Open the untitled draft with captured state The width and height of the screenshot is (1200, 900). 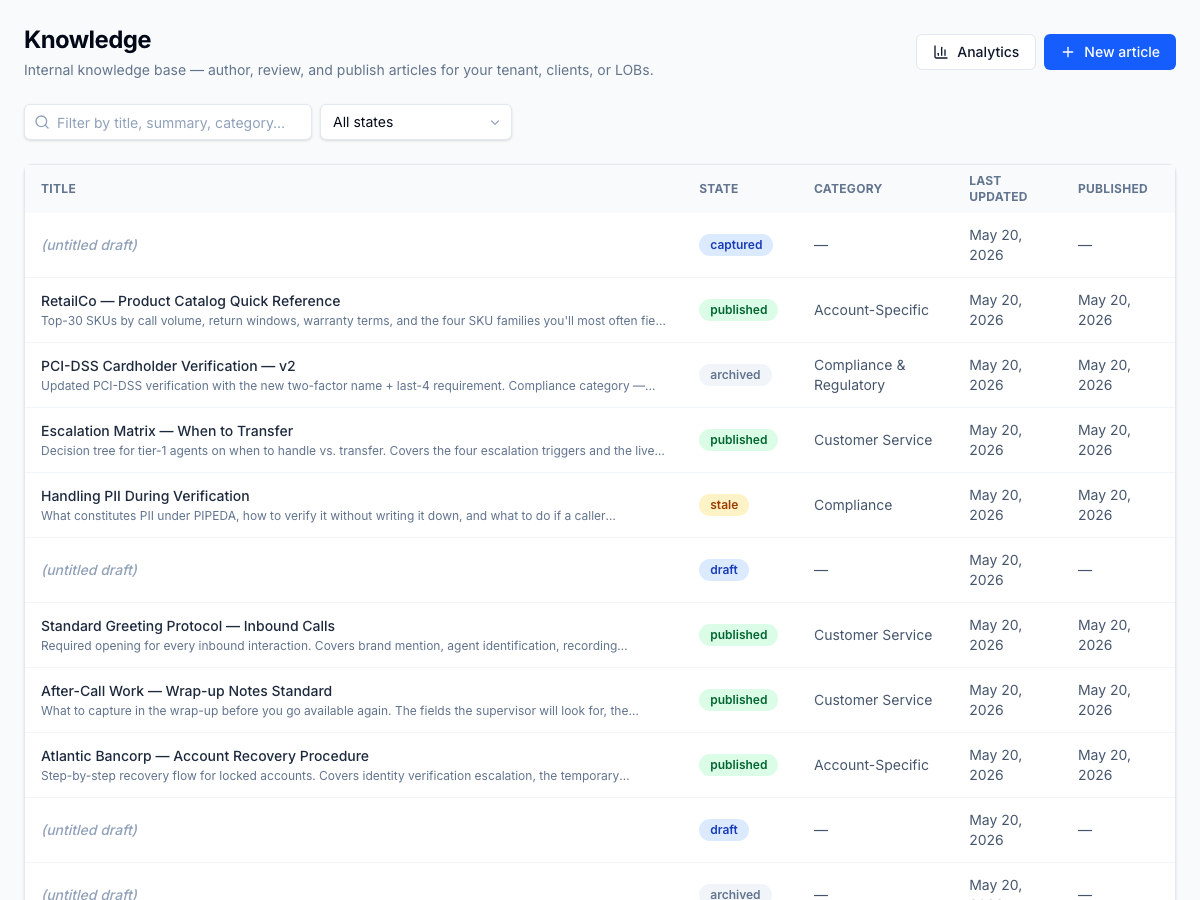(x=89, y=245)
